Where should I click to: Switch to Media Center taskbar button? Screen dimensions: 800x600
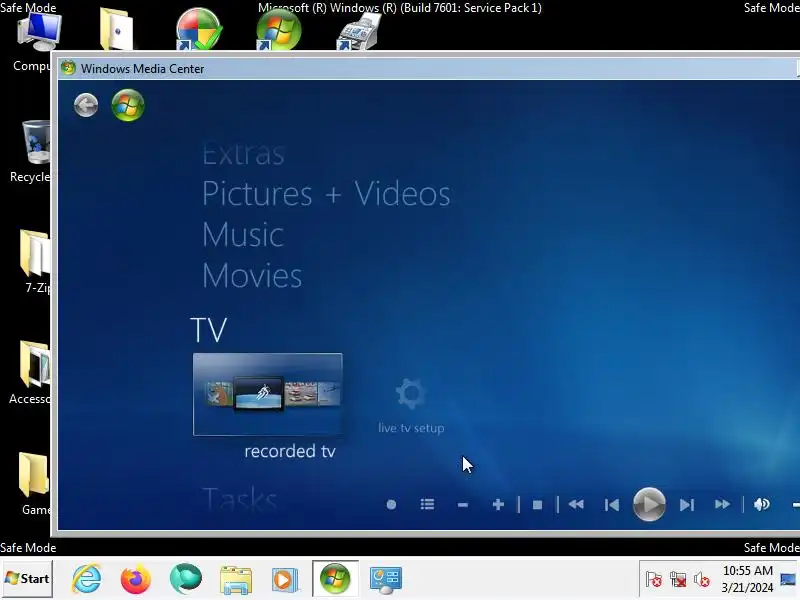335,579
